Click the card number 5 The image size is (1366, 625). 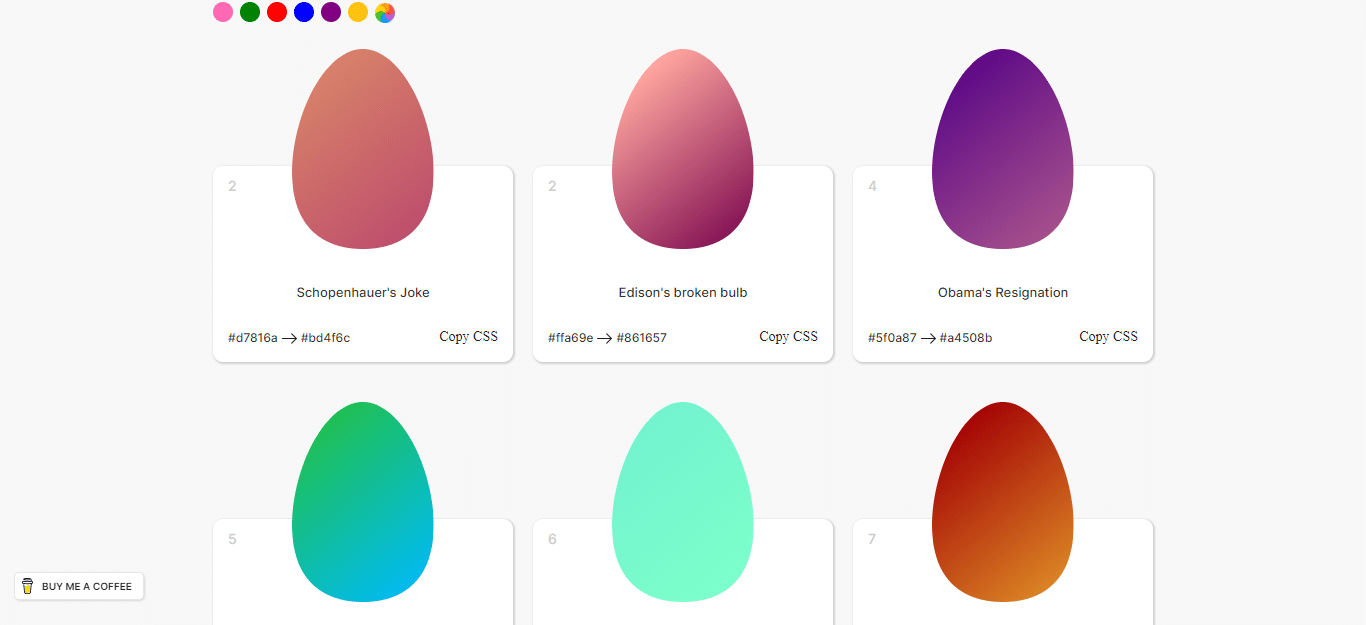pos(233,539)
